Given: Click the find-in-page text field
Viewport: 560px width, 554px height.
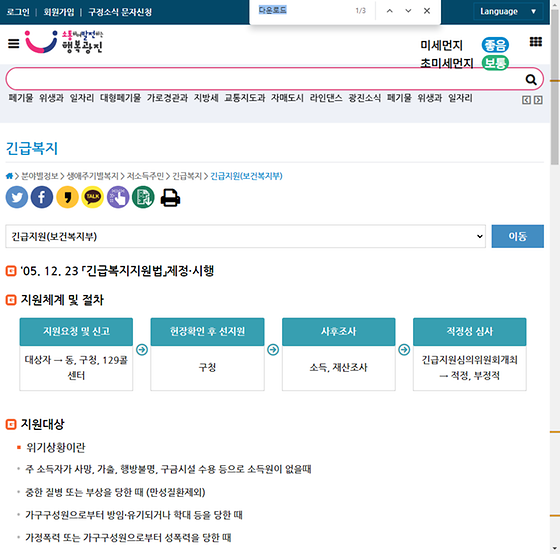Looking at the screenshot, I should pyautogui.click(x=304, y=10).
